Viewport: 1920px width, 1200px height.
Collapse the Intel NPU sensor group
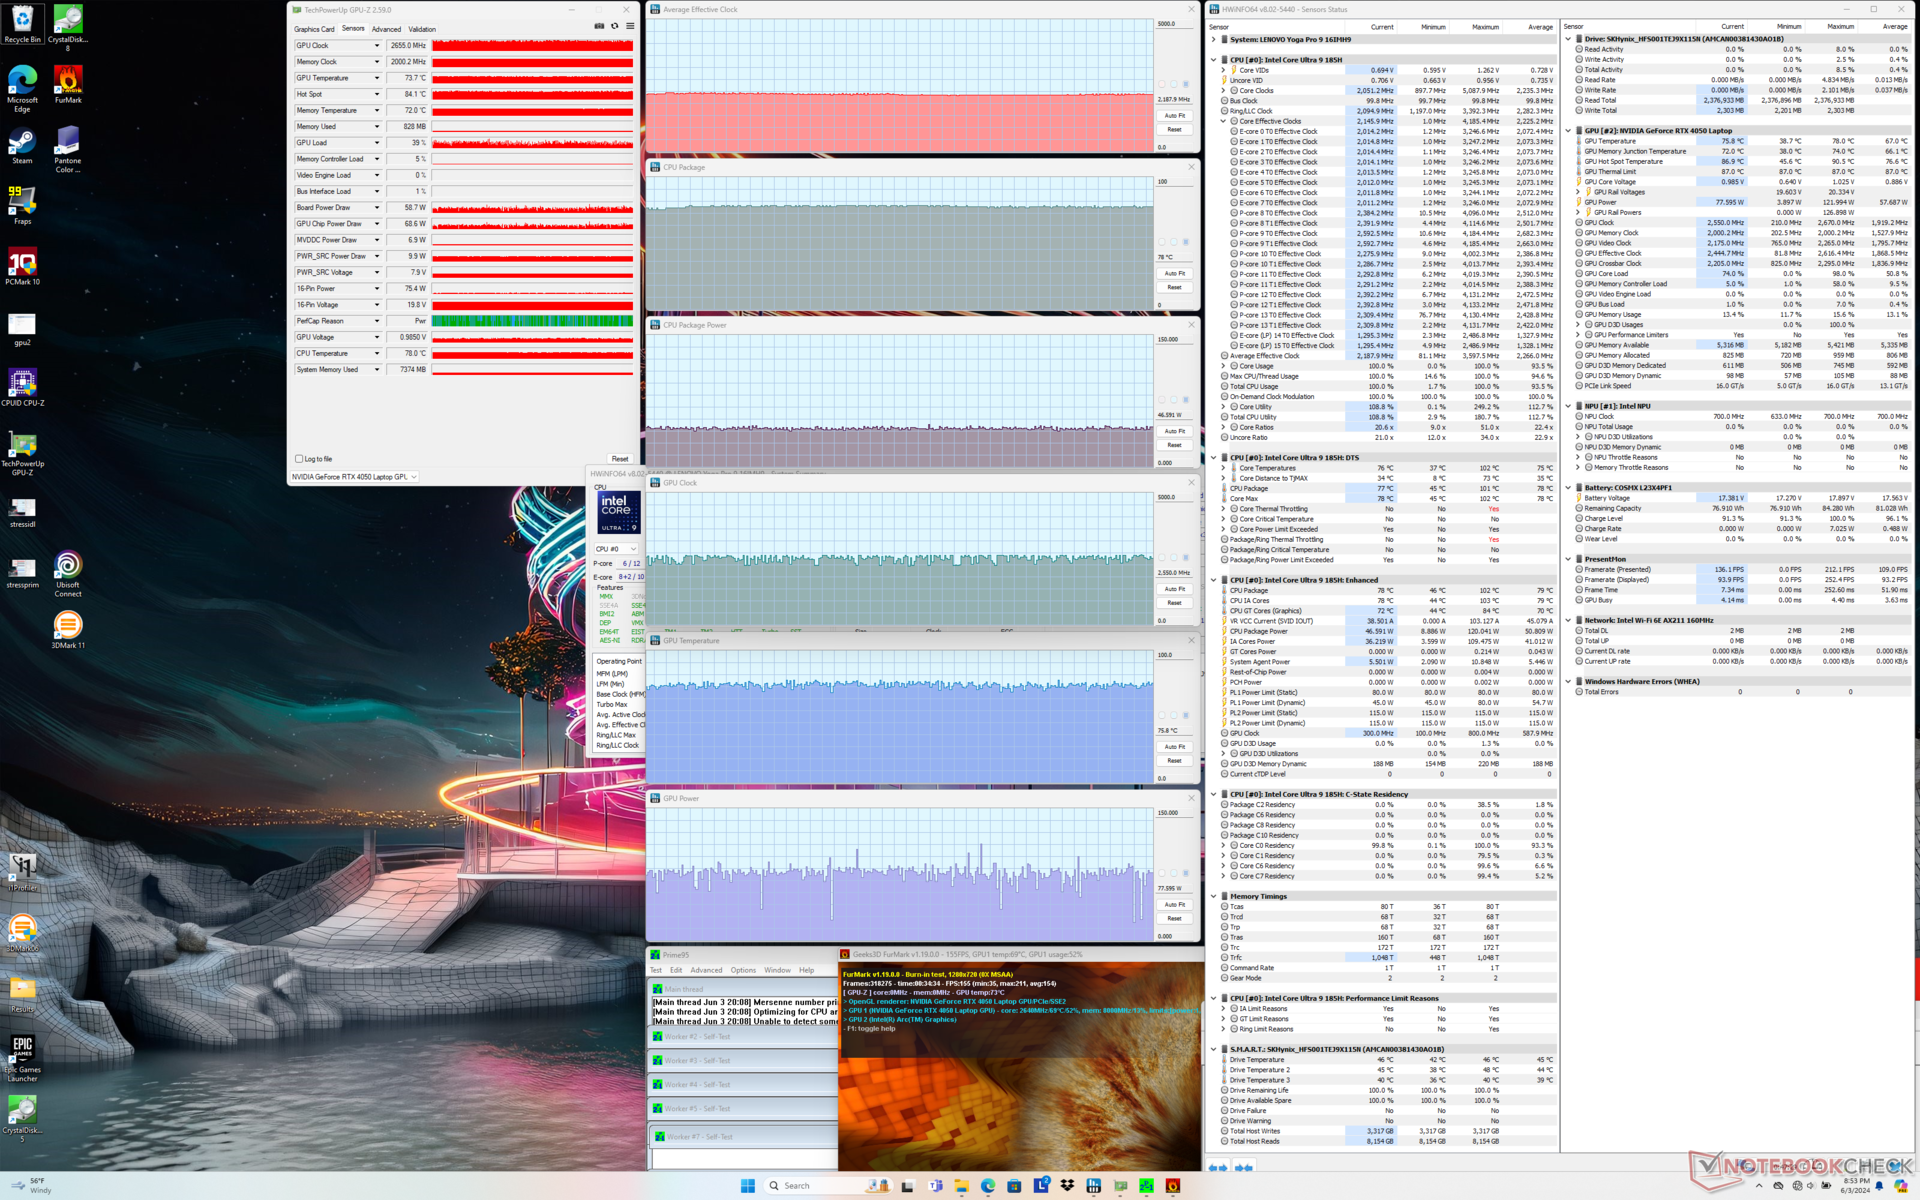coord(1568,406)
